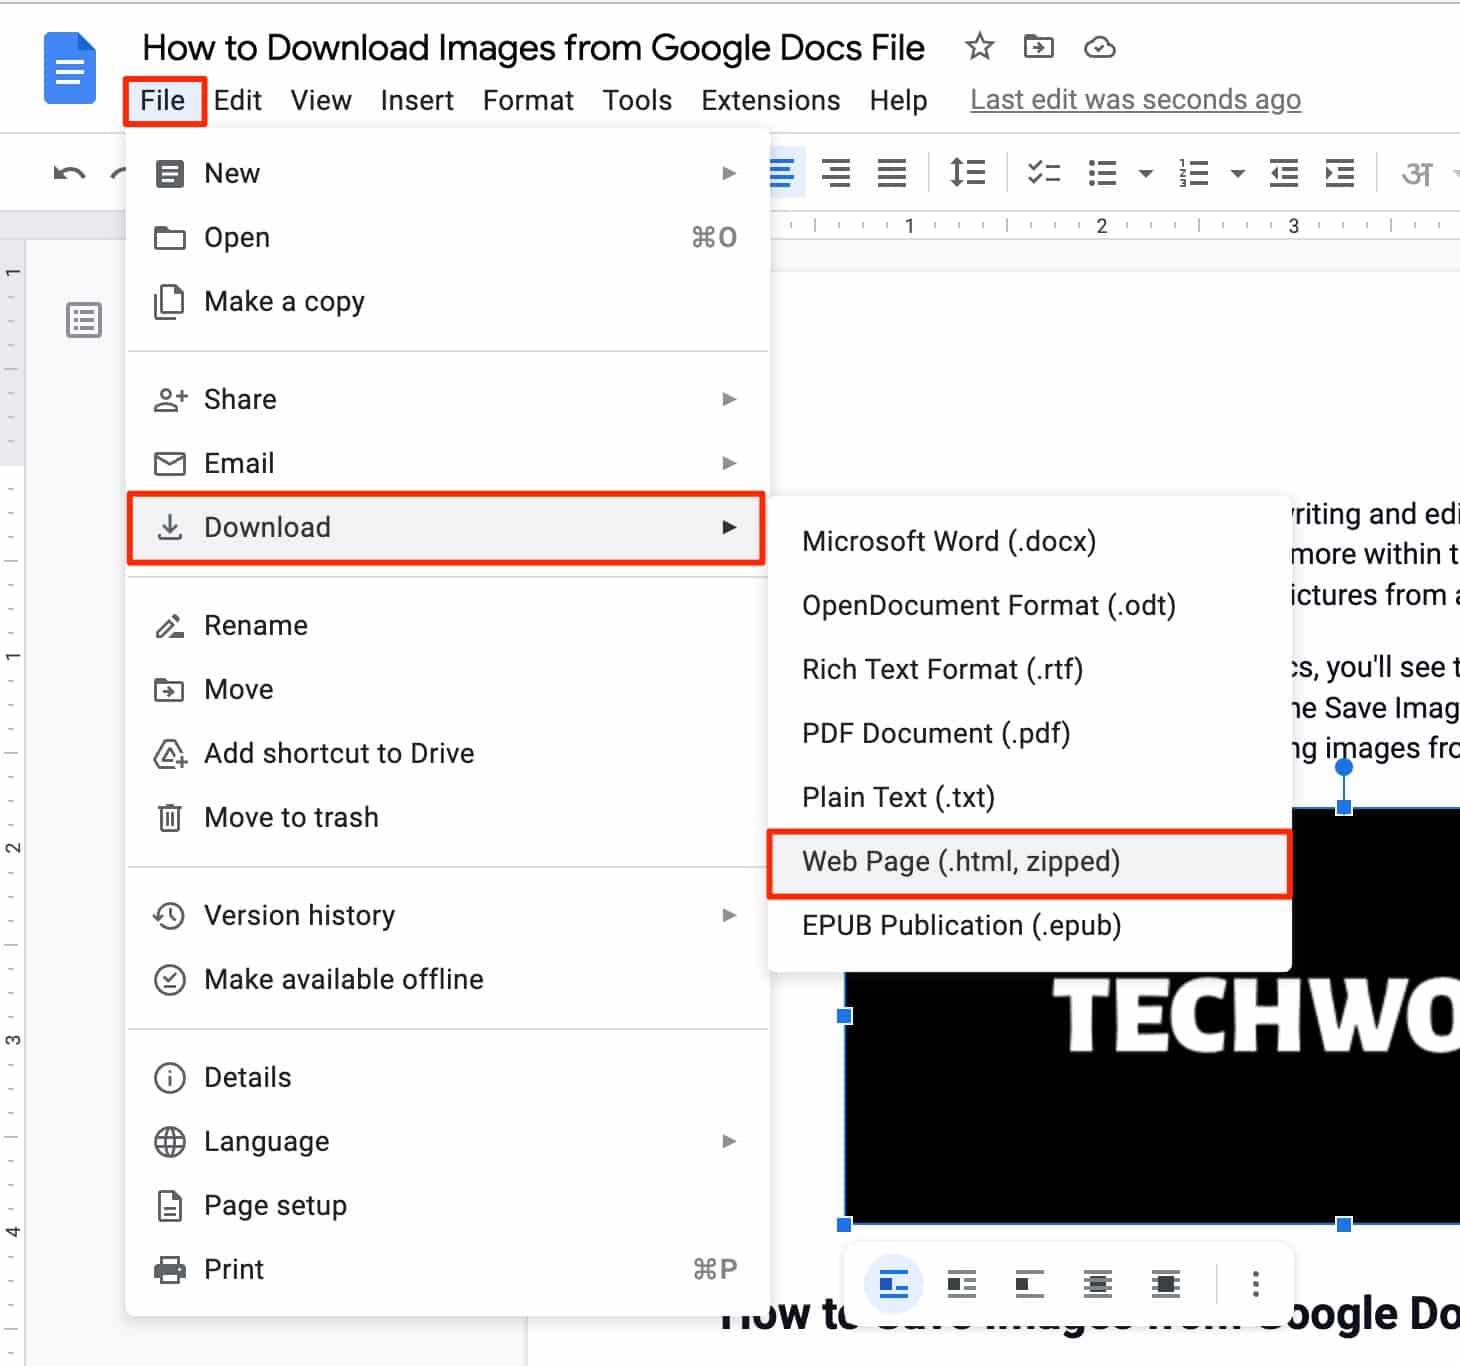Download as PDF Document (.pdf)
This screenshot has width=1460, height=1366.
(1029, 733)
